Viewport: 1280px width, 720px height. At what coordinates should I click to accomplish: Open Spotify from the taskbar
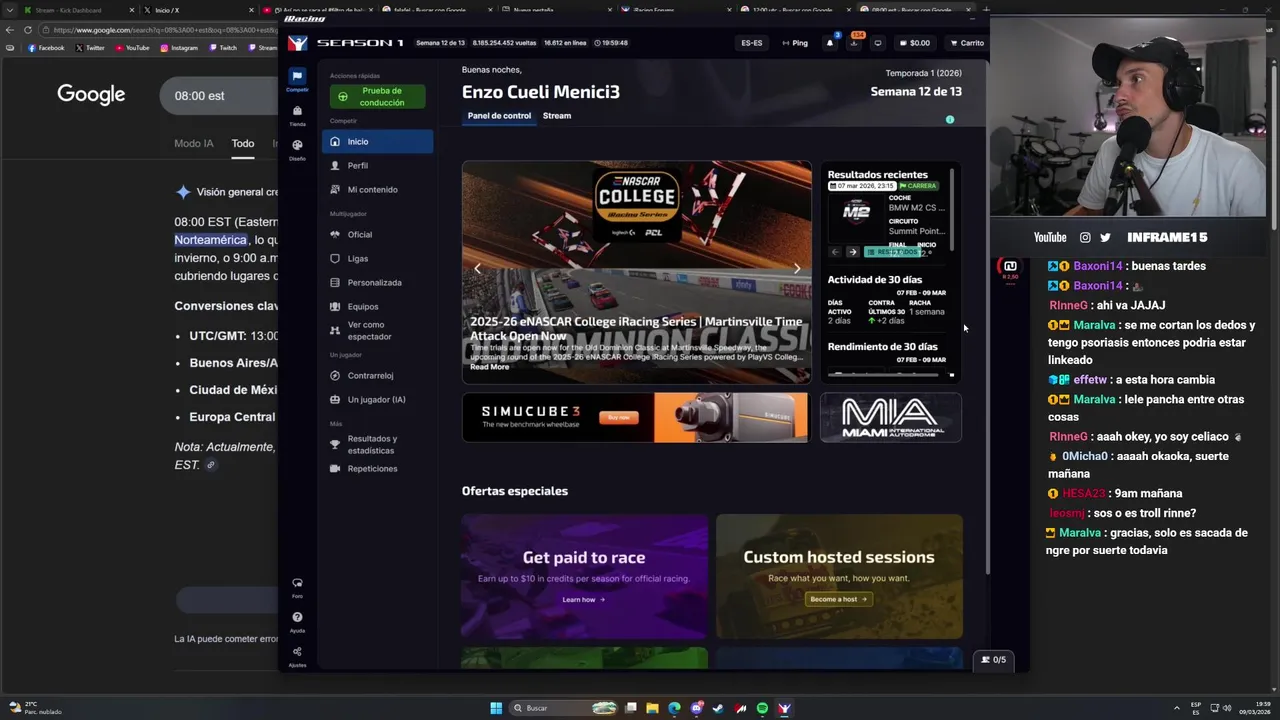(x=762, y=708)
